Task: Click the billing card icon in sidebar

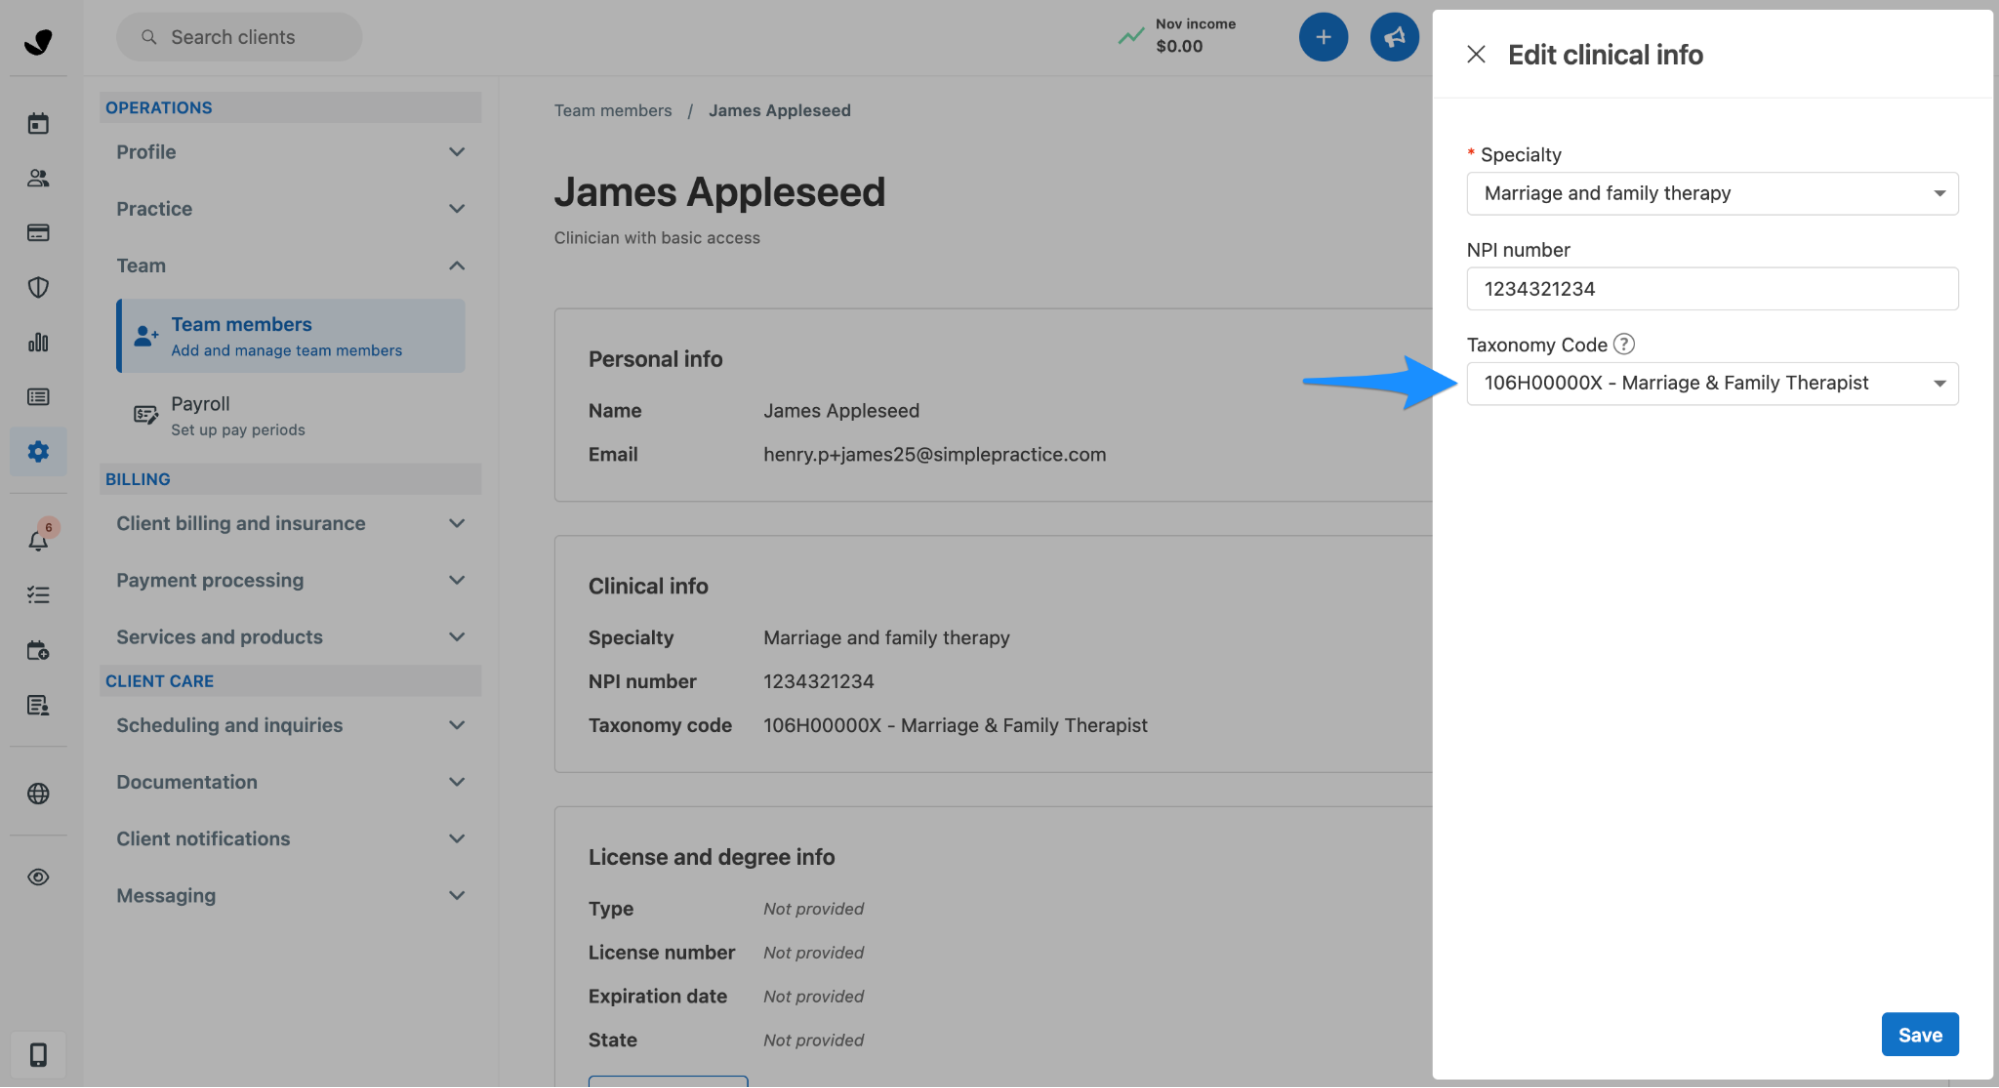Action: click(x=38, y=233)
